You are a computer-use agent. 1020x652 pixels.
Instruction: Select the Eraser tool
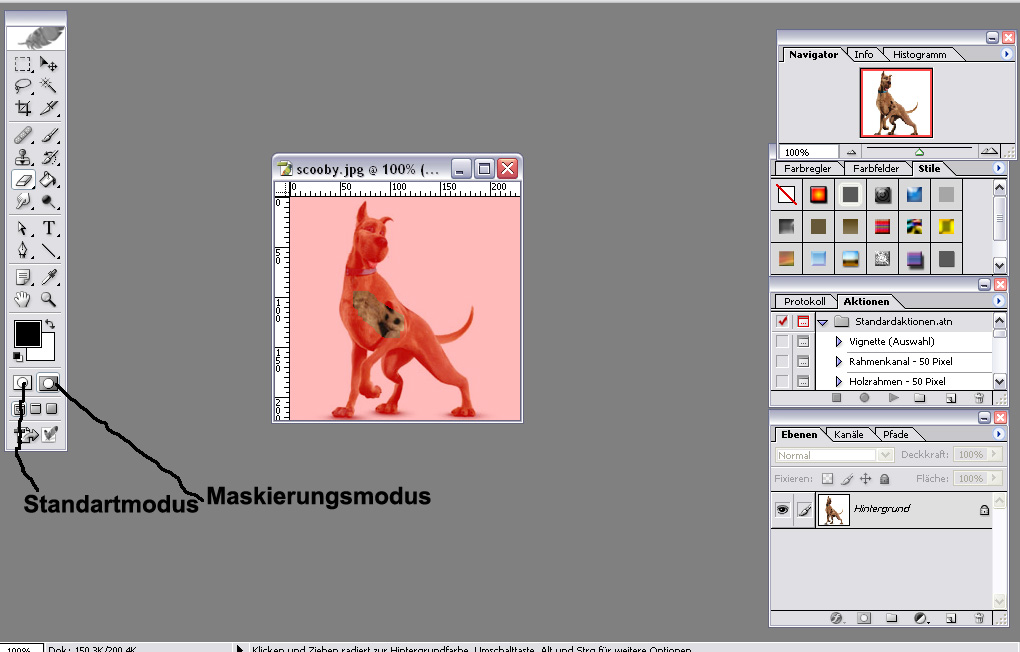click(23, 180)
